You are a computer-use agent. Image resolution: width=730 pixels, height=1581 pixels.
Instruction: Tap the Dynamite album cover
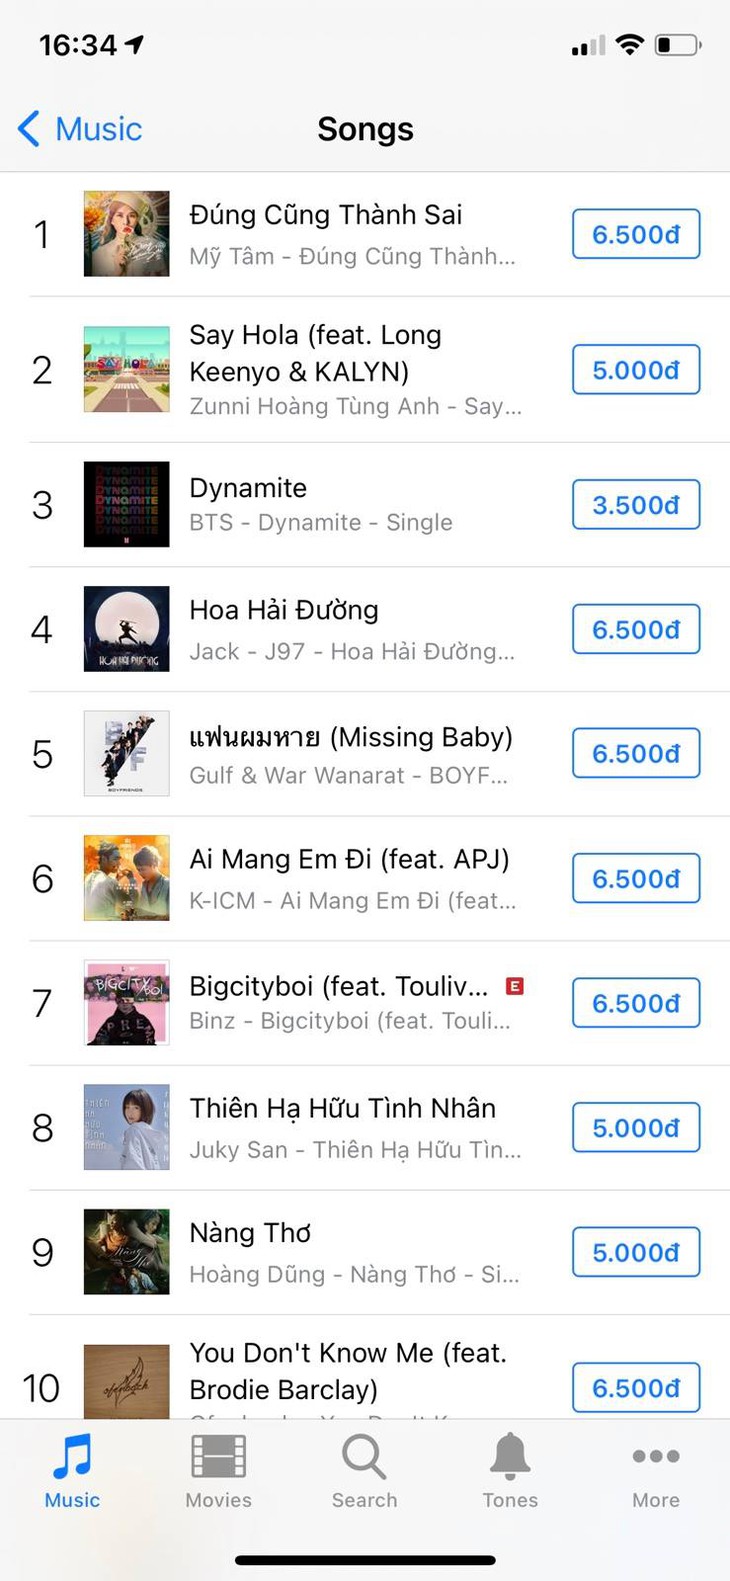pos(126,505)
